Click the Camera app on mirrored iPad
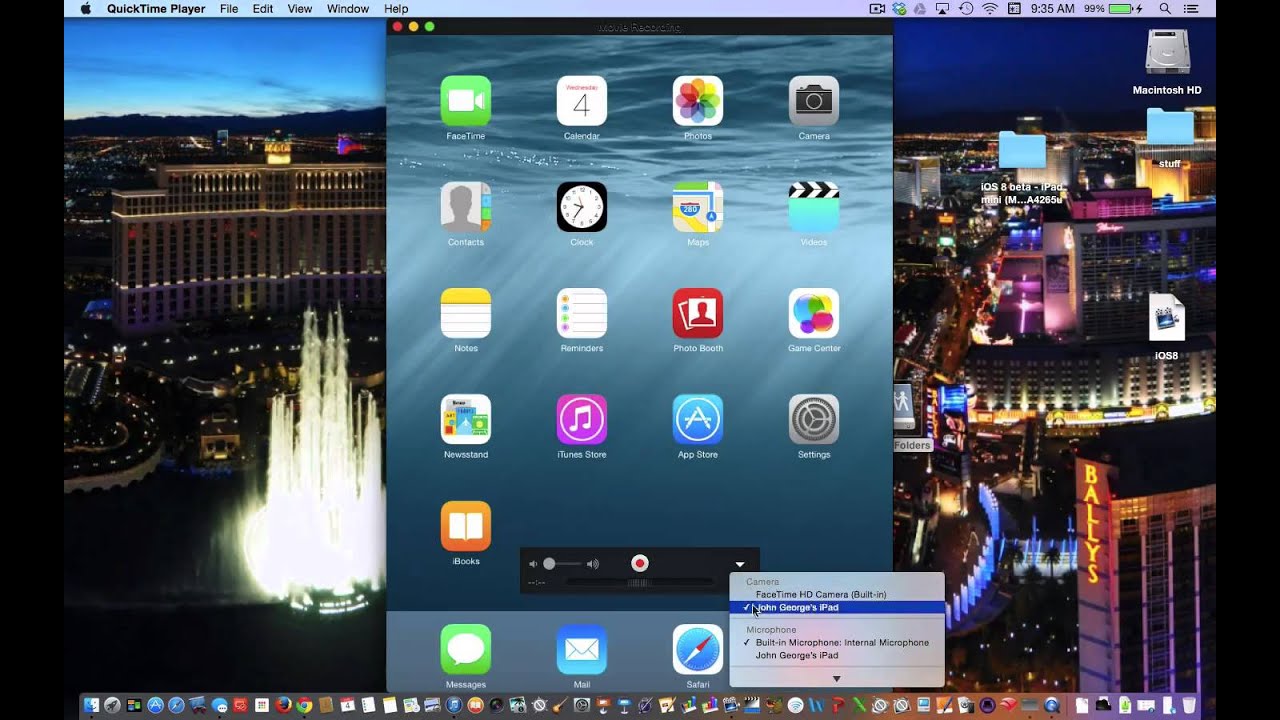 814,100
